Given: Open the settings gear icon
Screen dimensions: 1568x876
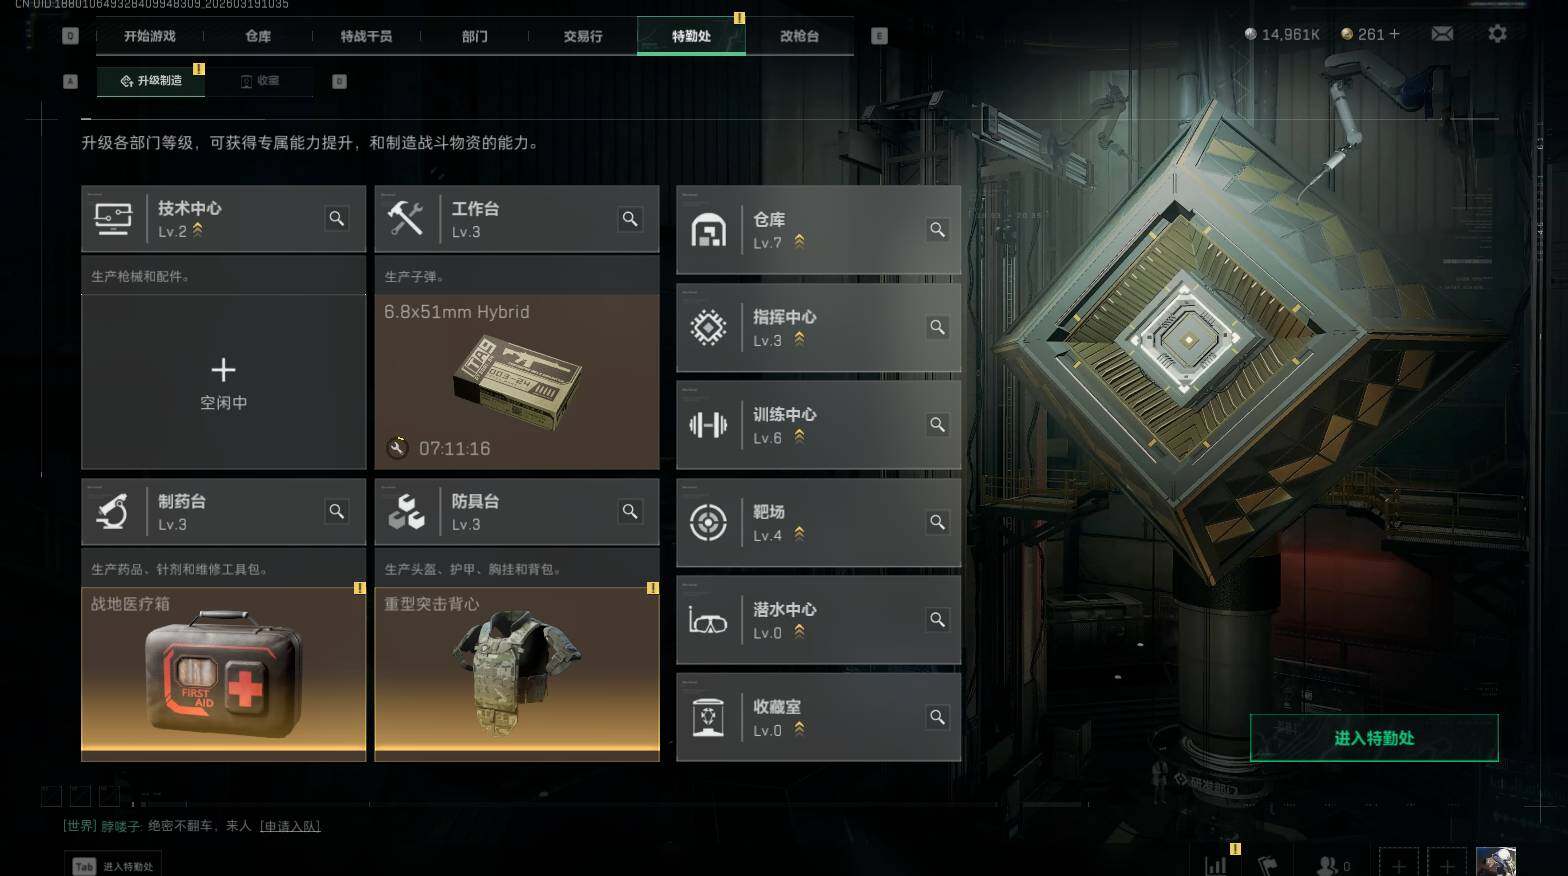Looking at the screenshot, I should point(1497,33).
